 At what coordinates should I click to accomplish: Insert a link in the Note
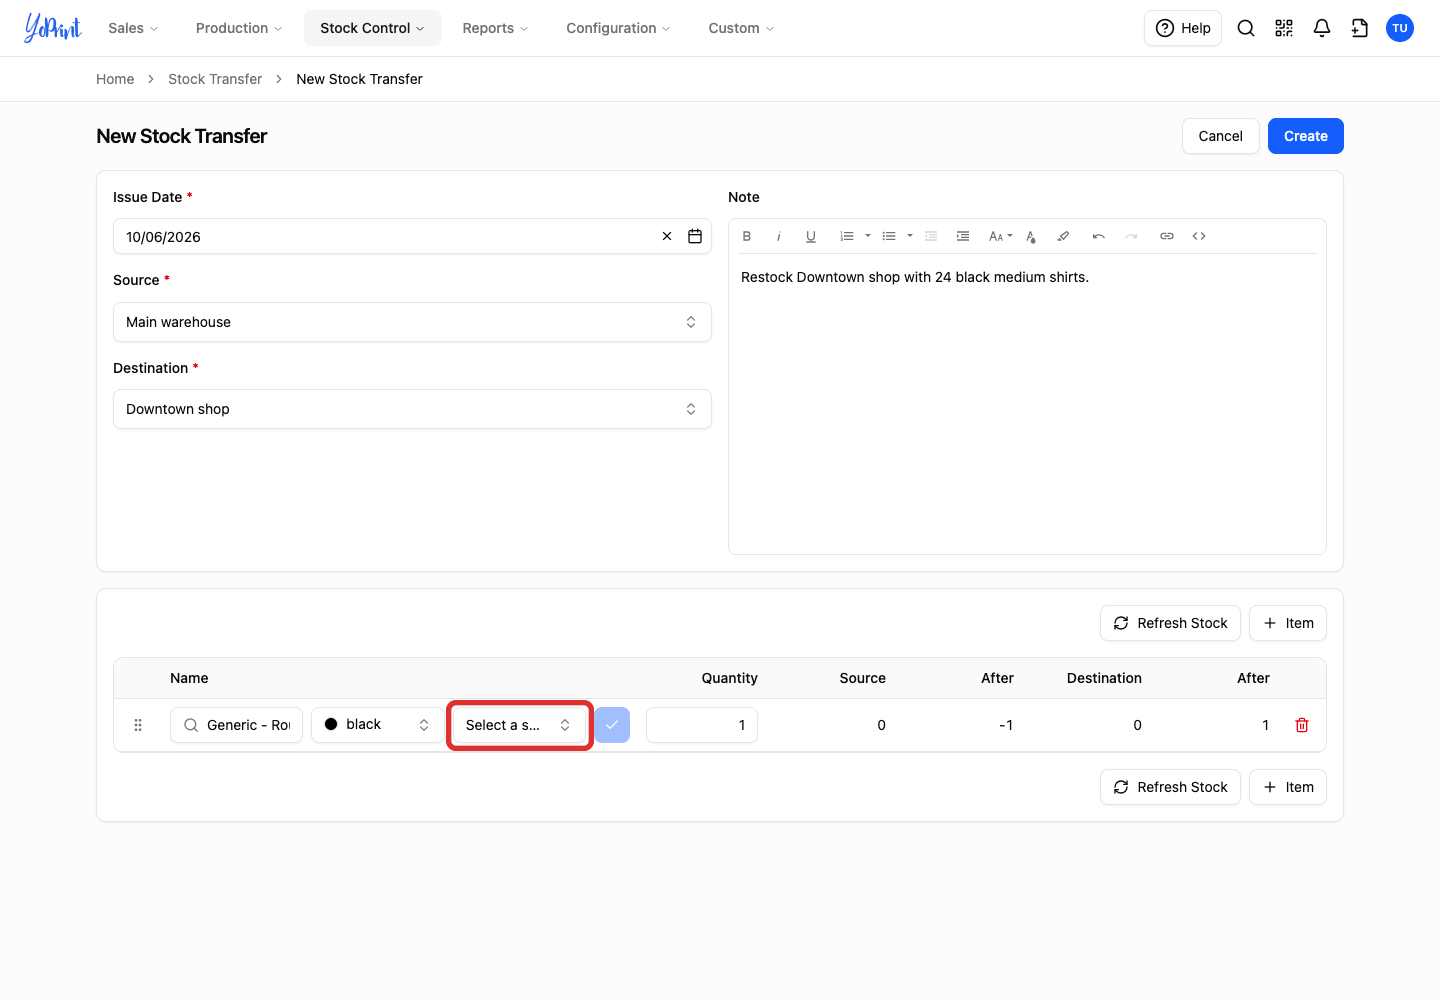(1167, 236)
